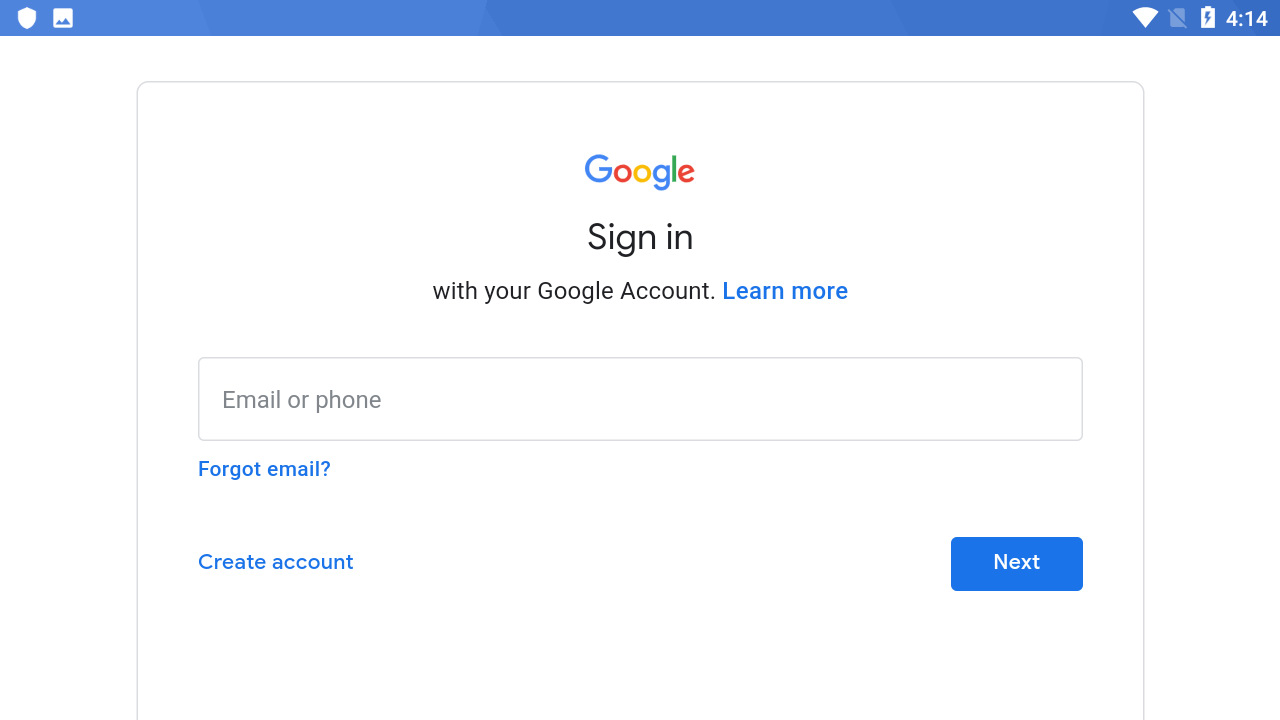
Task: Click the Wi-Fi signal icon
Action: pyautogui.click(x=1145, y=18)
